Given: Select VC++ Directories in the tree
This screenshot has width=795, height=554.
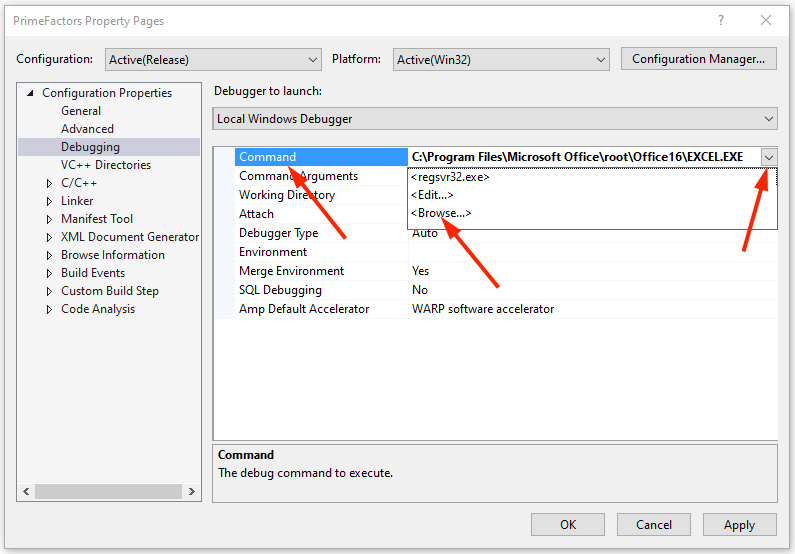Looking at the screenshot, I should pyautogui.click(x=106, y=165).
